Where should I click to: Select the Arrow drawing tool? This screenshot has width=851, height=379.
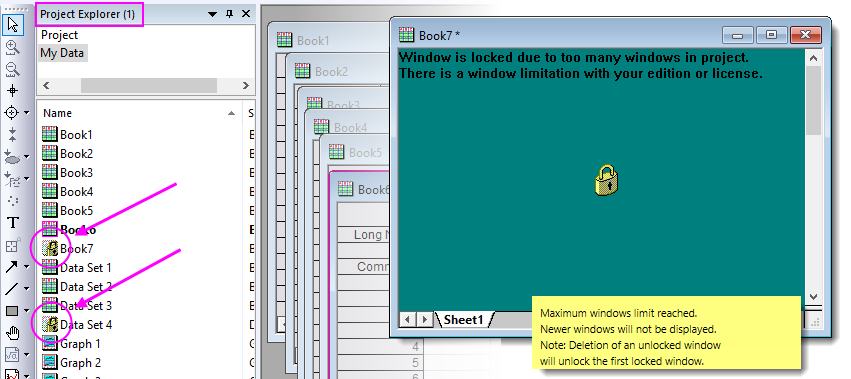(12, 267)
